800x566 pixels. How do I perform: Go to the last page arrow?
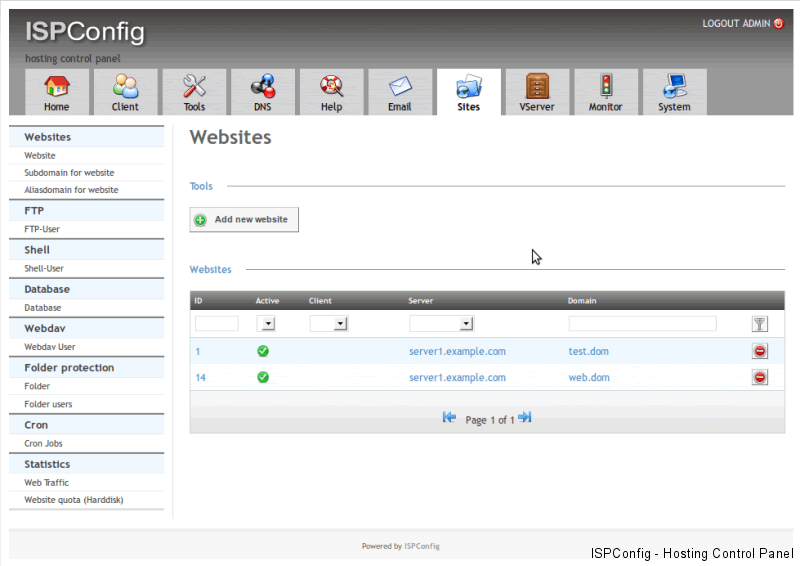coord(525,418)
